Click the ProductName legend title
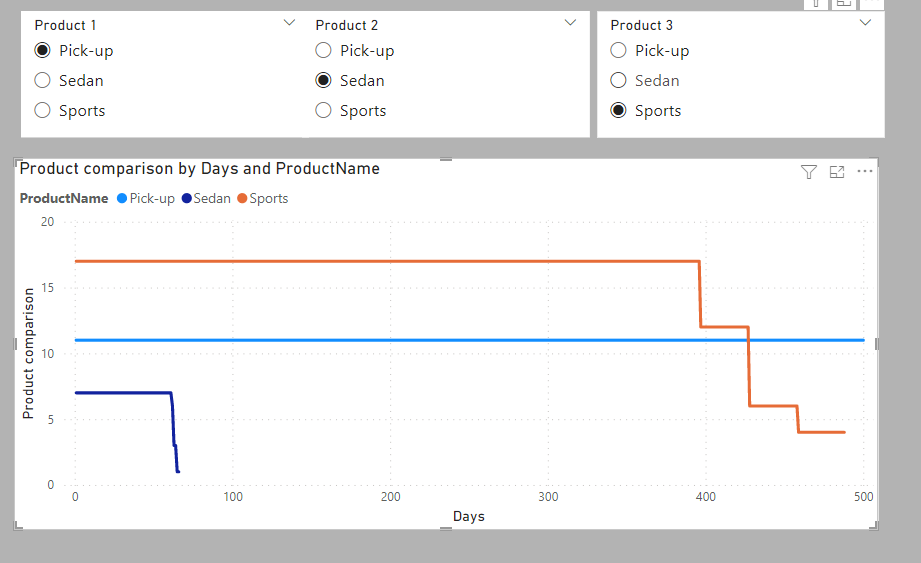Viewport: 921px width, 563px height. [64, 198]
